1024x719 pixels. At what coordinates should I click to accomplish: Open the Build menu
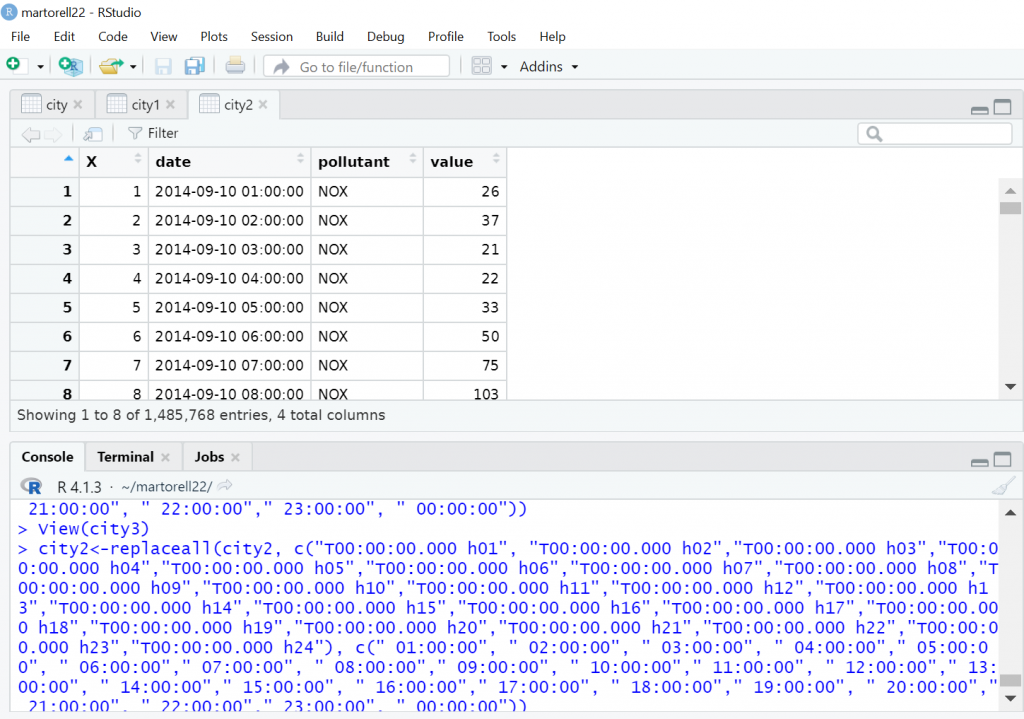click(x=330, y=37)
